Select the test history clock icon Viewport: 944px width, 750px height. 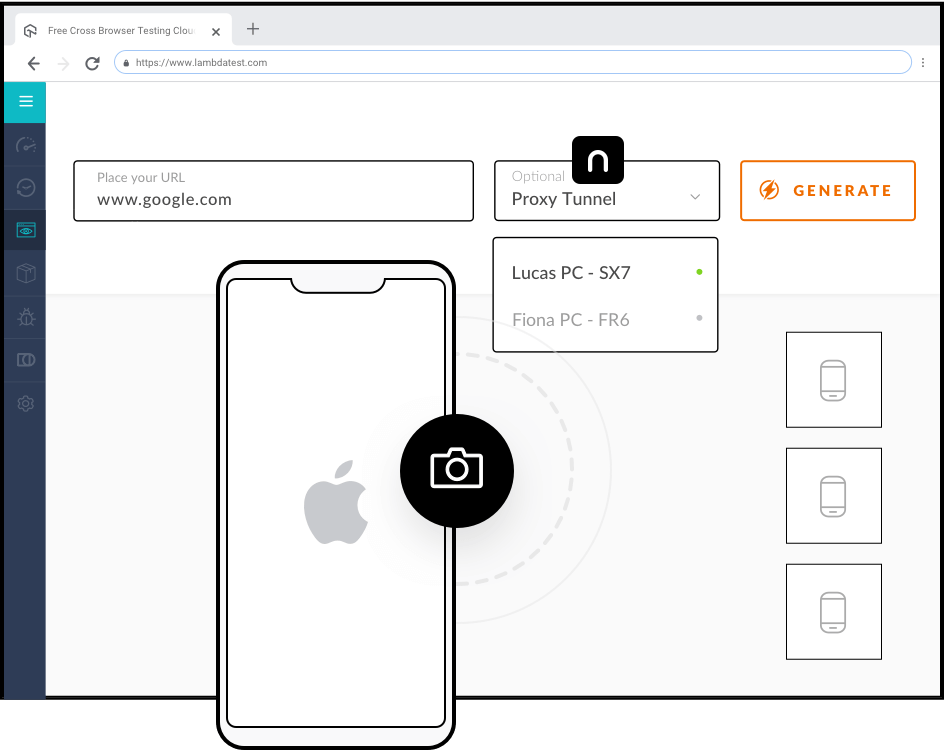pos(24,187)
